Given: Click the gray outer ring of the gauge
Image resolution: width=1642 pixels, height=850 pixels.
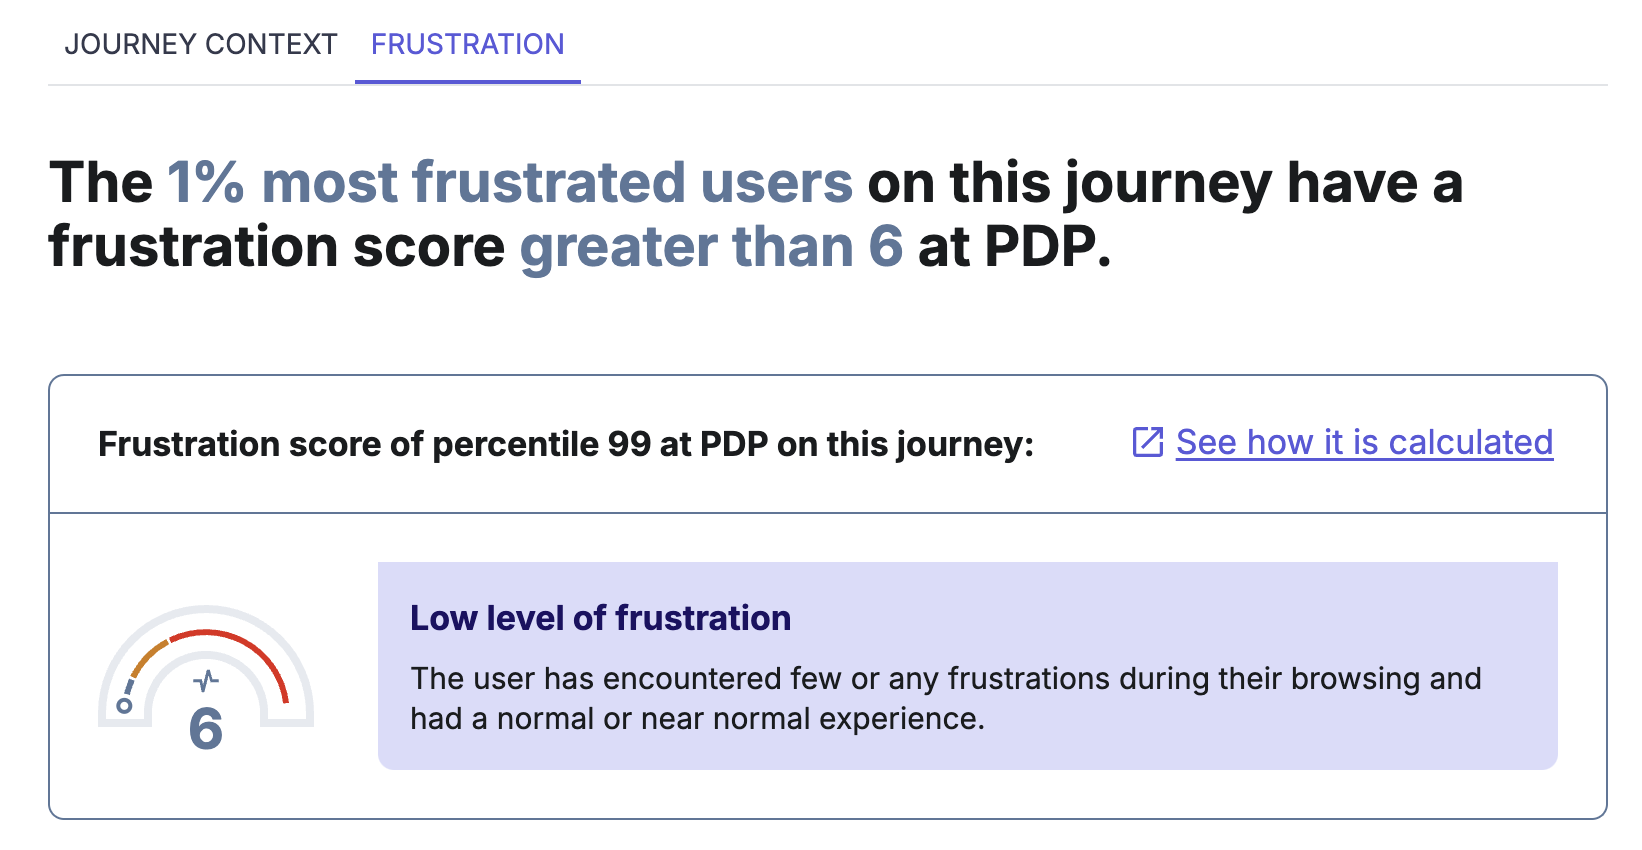Looking at the screenshot, I should 206,610.
